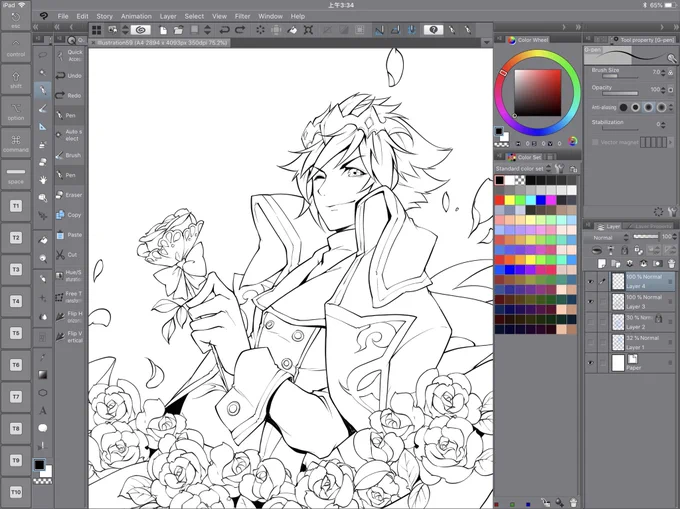680x509 pixels.
Task: Click the Delete layer trash icon
Action: pos(671,263)
